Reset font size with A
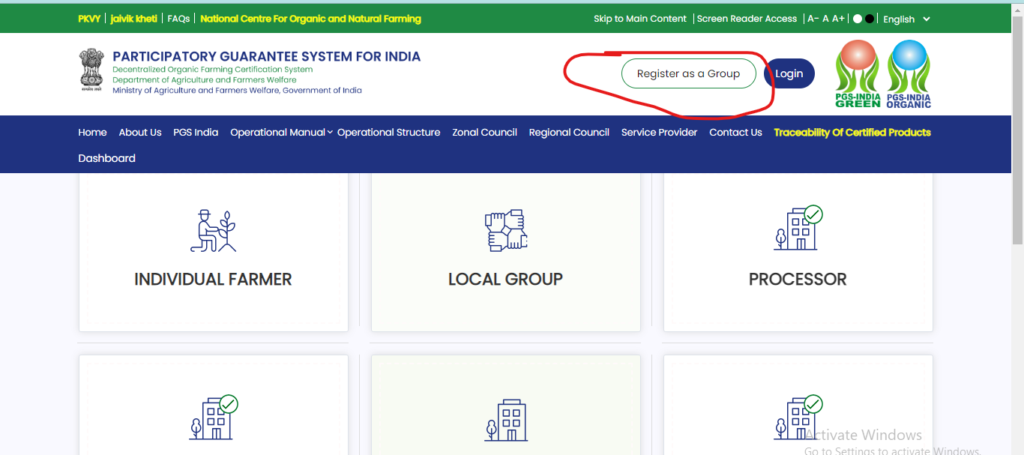Image resolution: width=1024 pixels, height=455 pixels. click(x=825, y=19)
